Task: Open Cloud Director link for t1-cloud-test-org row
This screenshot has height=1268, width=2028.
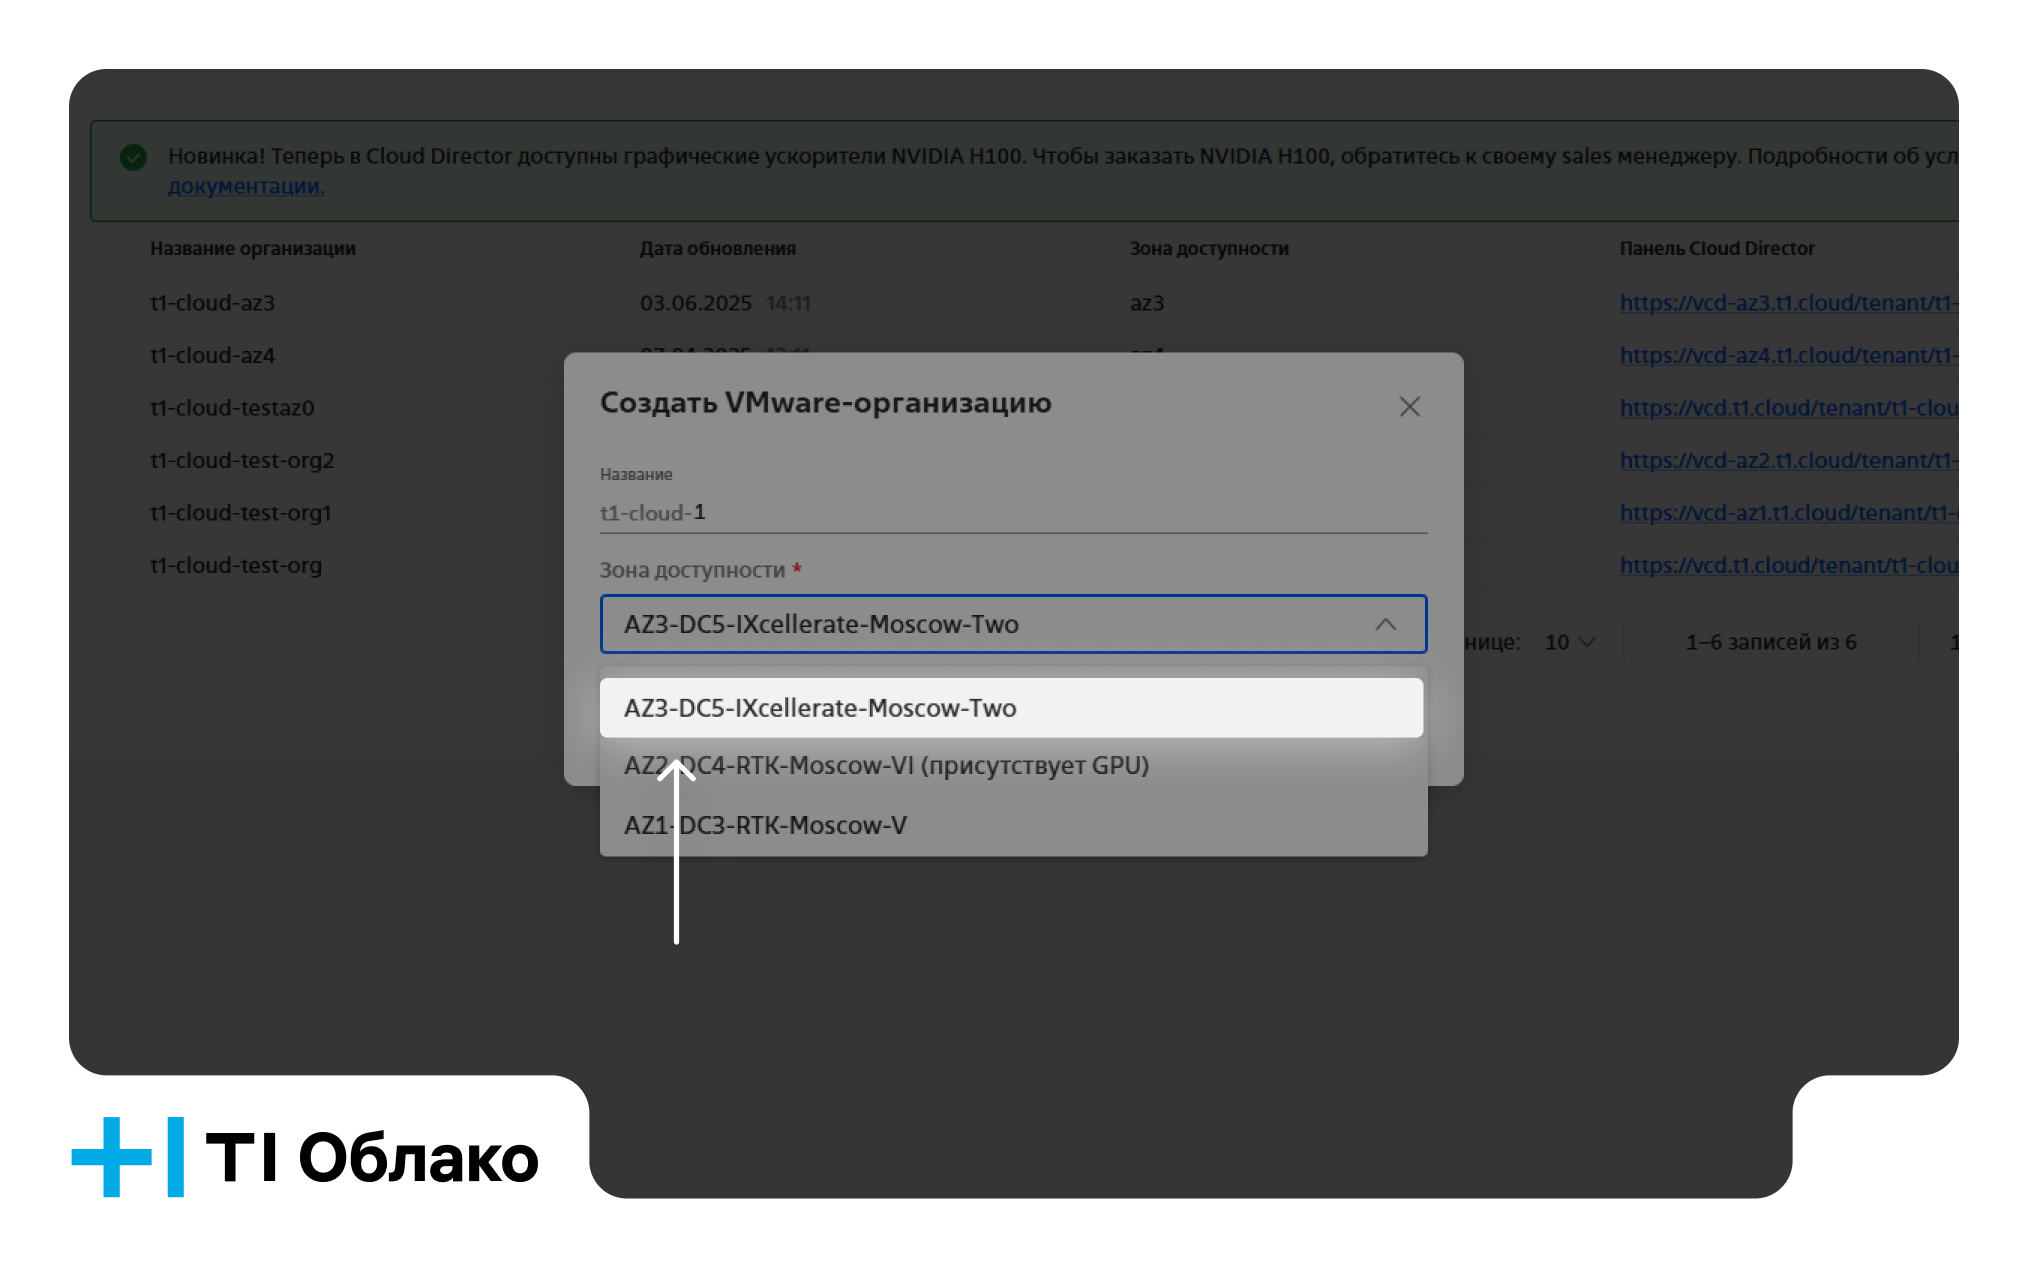Action: coord(1788,565)
